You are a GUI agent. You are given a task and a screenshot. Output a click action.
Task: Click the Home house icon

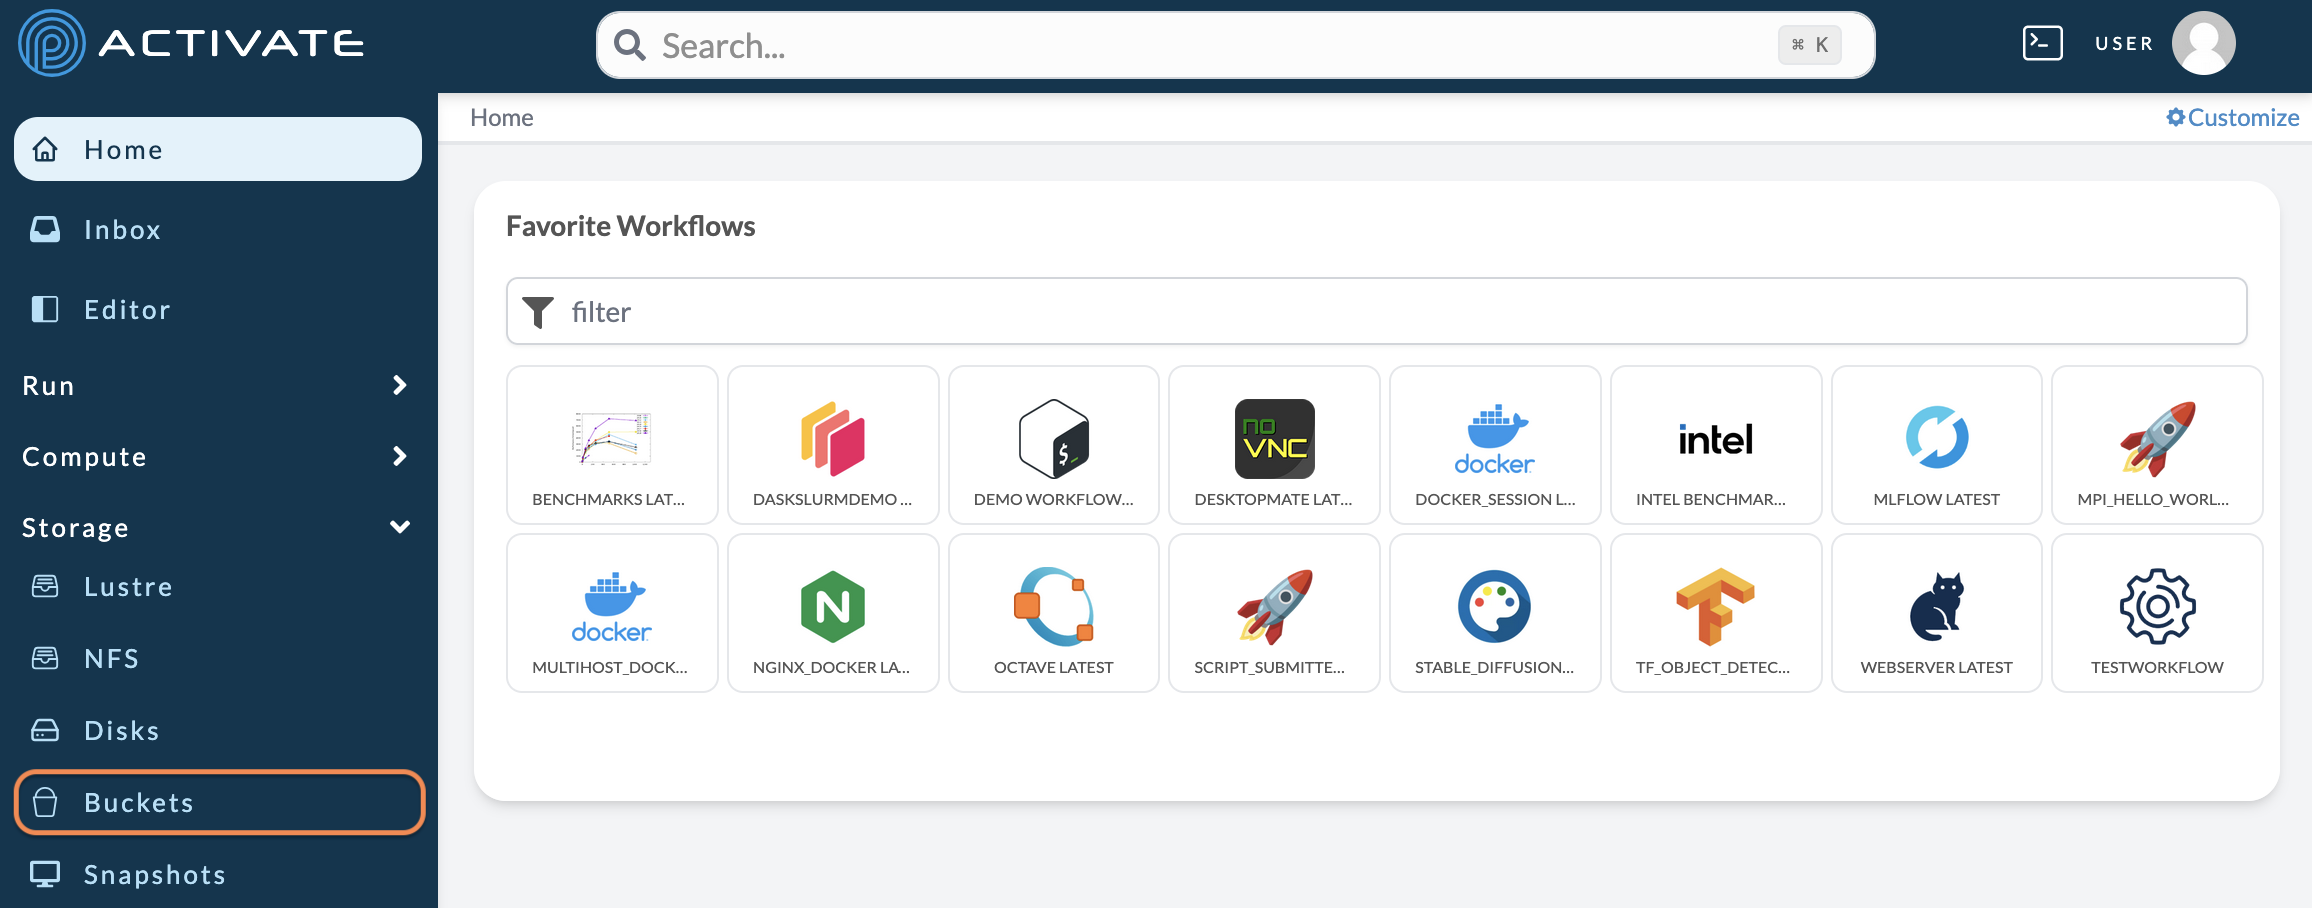pyautogui.click(x=45, y=149)
